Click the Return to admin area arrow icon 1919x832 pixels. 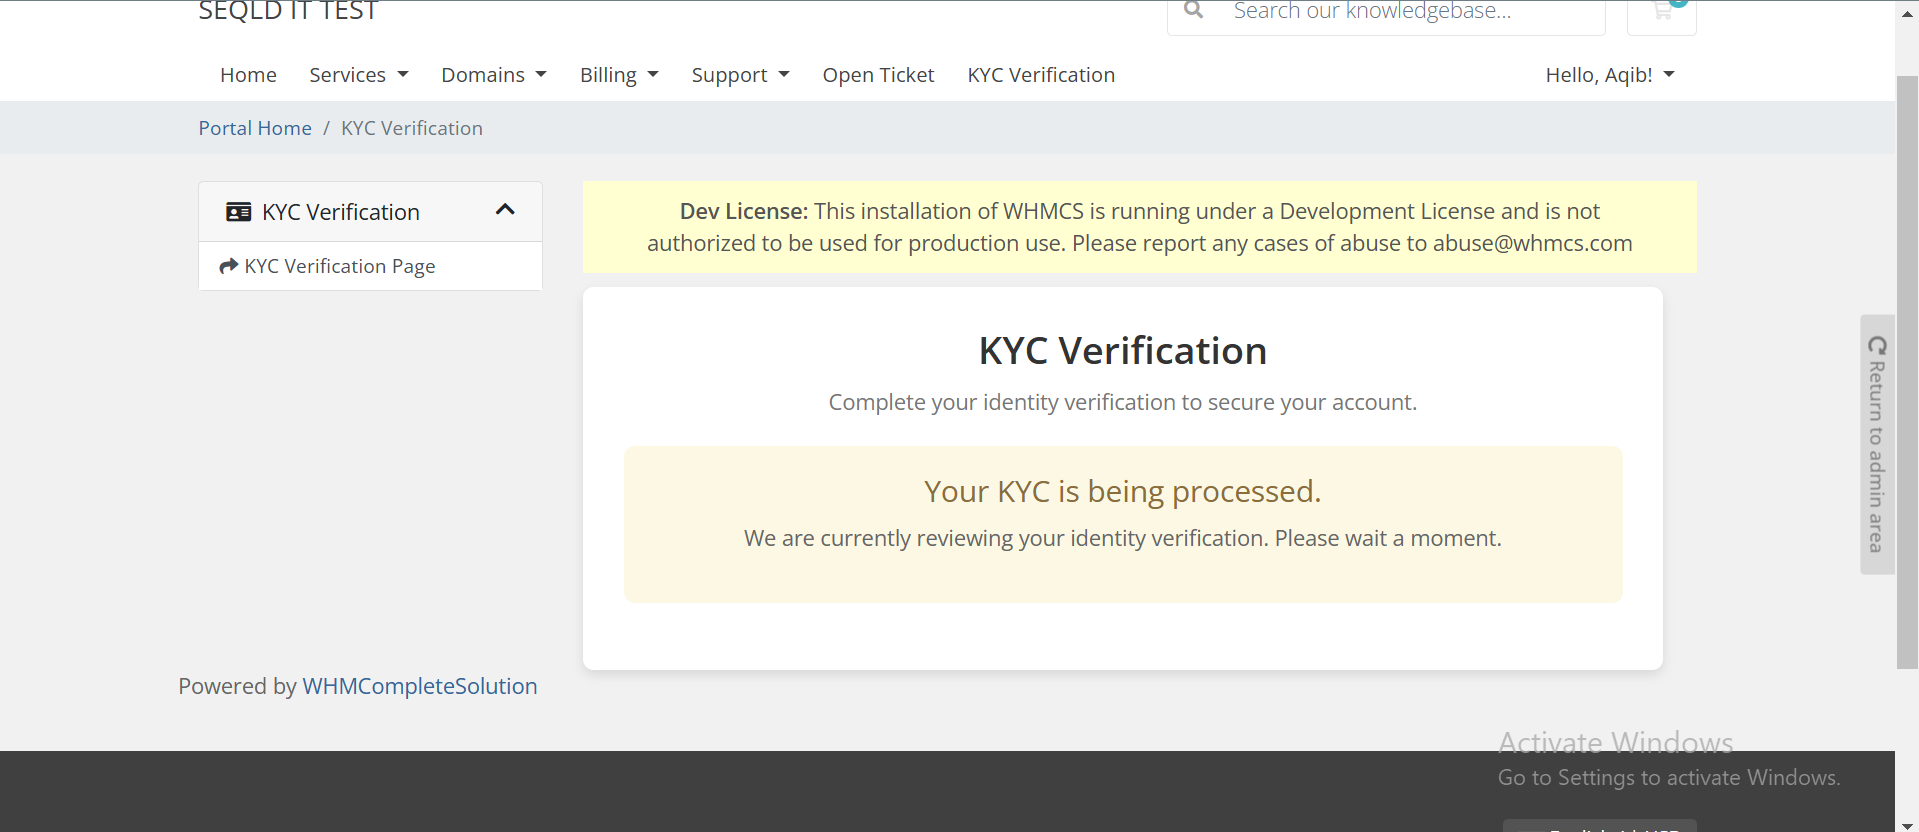point(1877,346)
